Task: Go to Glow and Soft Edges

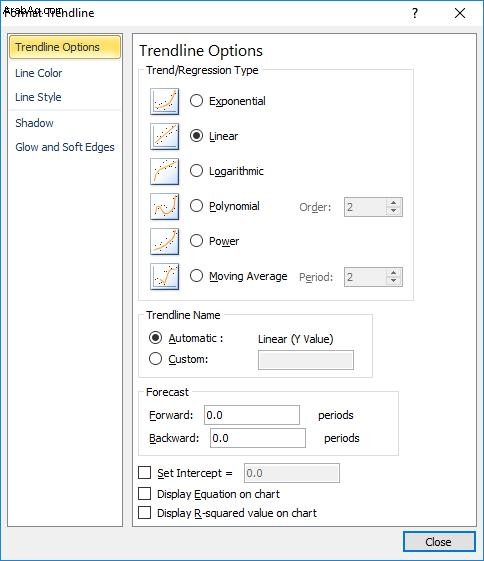Action: pos(65,147)
